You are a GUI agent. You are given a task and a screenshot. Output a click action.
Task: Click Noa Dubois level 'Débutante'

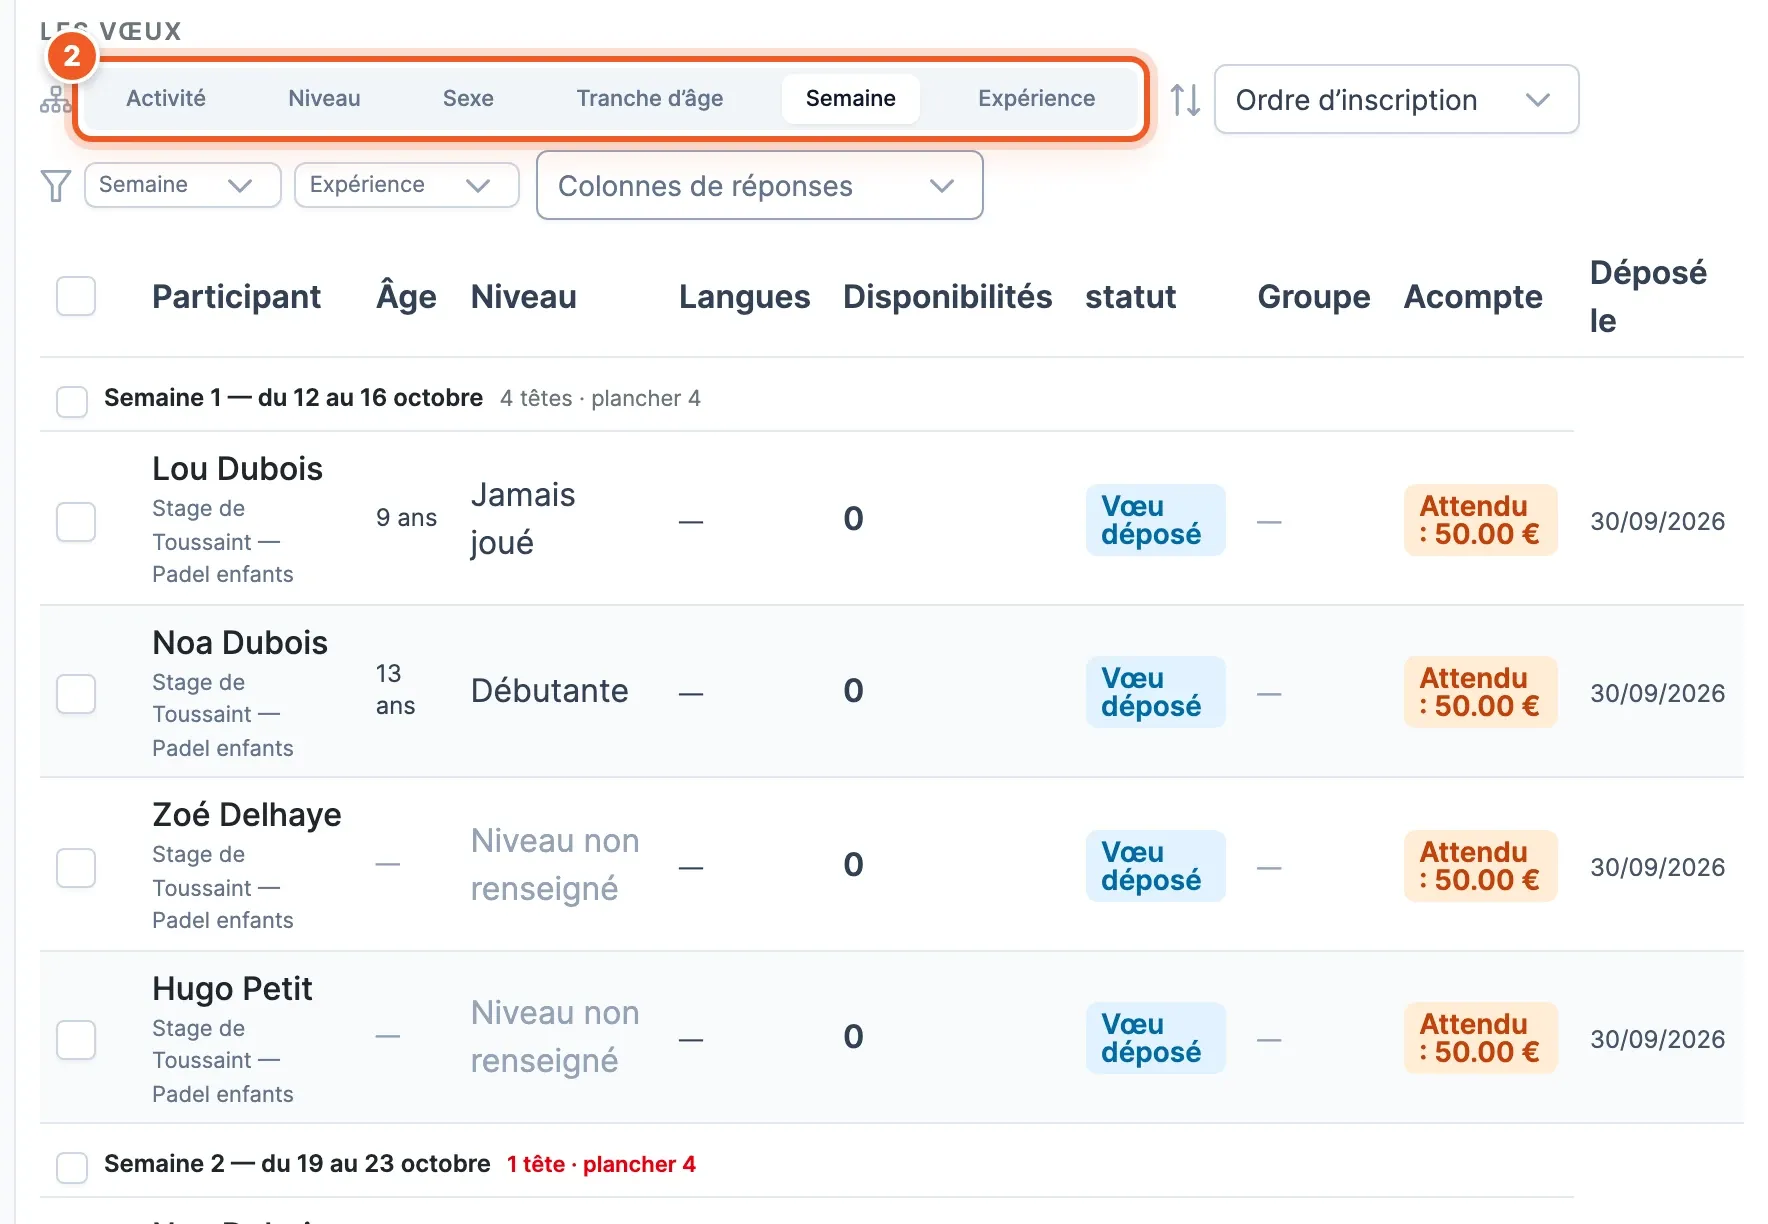[x=549, y=691]
